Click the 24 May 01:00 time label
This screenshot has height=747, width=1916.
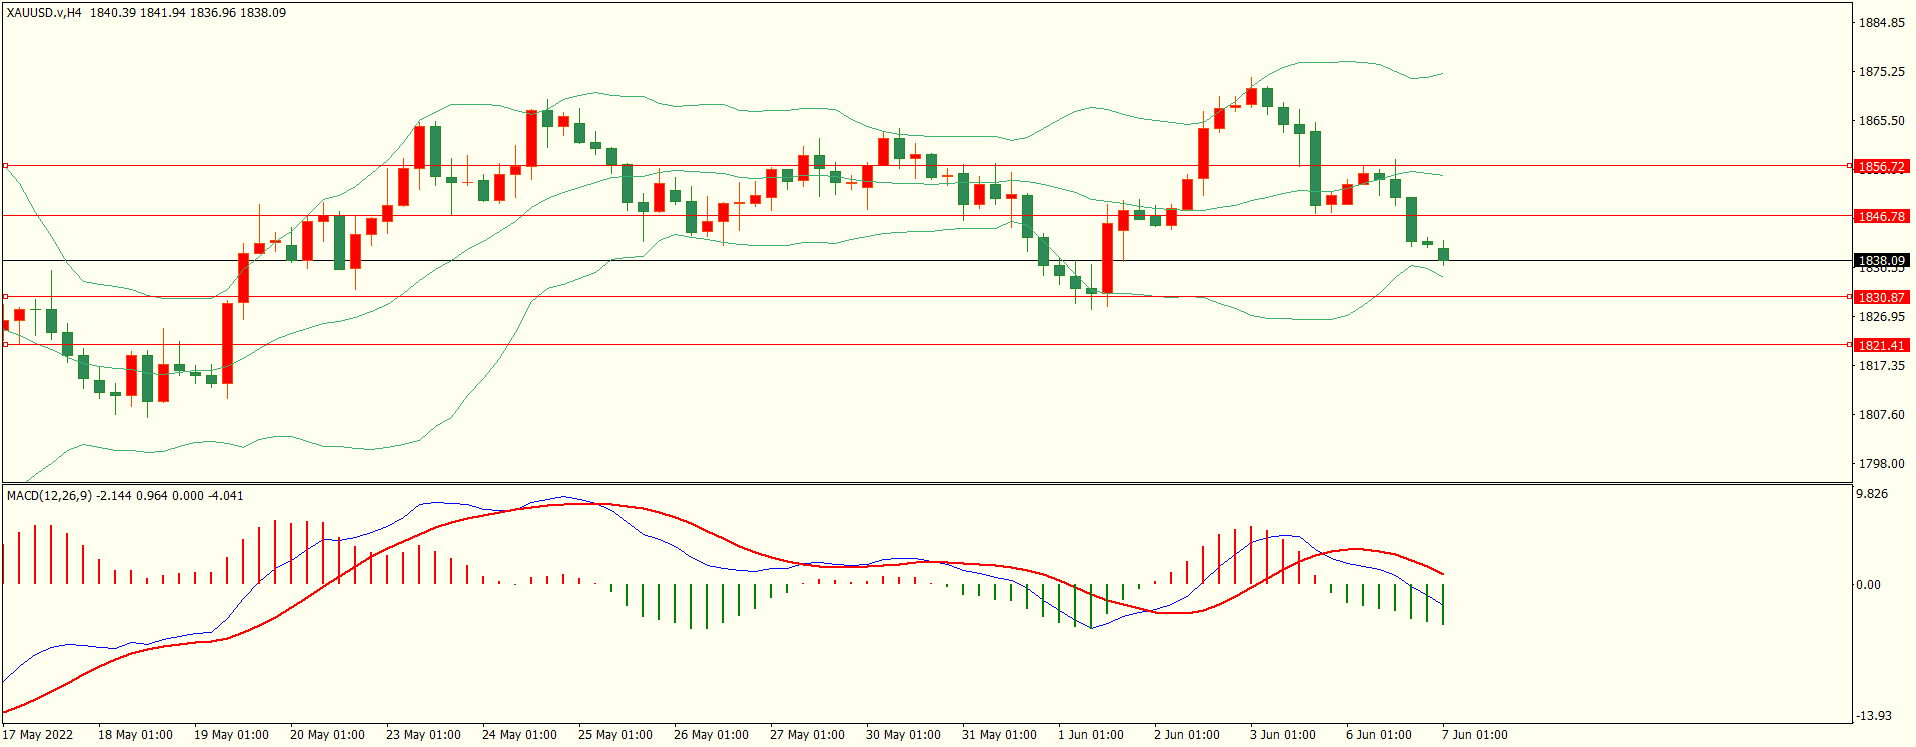point(519,735)
